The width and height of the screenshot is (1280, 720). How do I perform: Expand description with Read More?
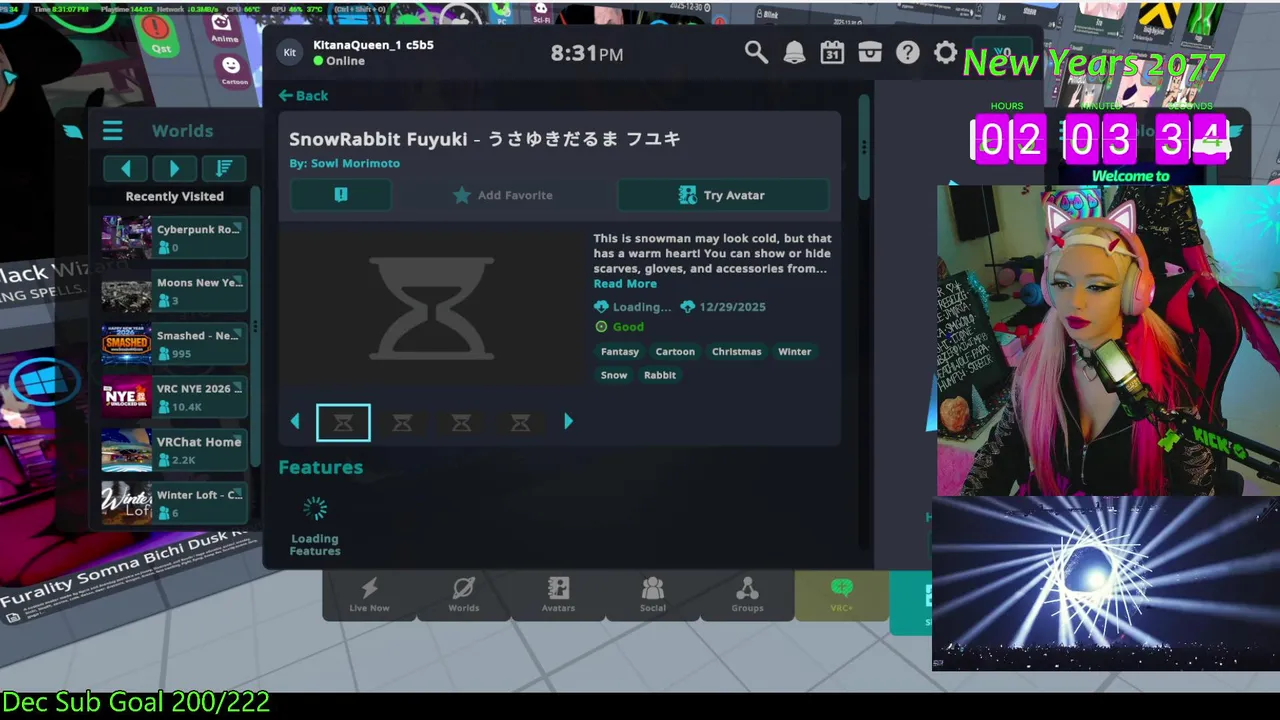[x=625, y=284]
